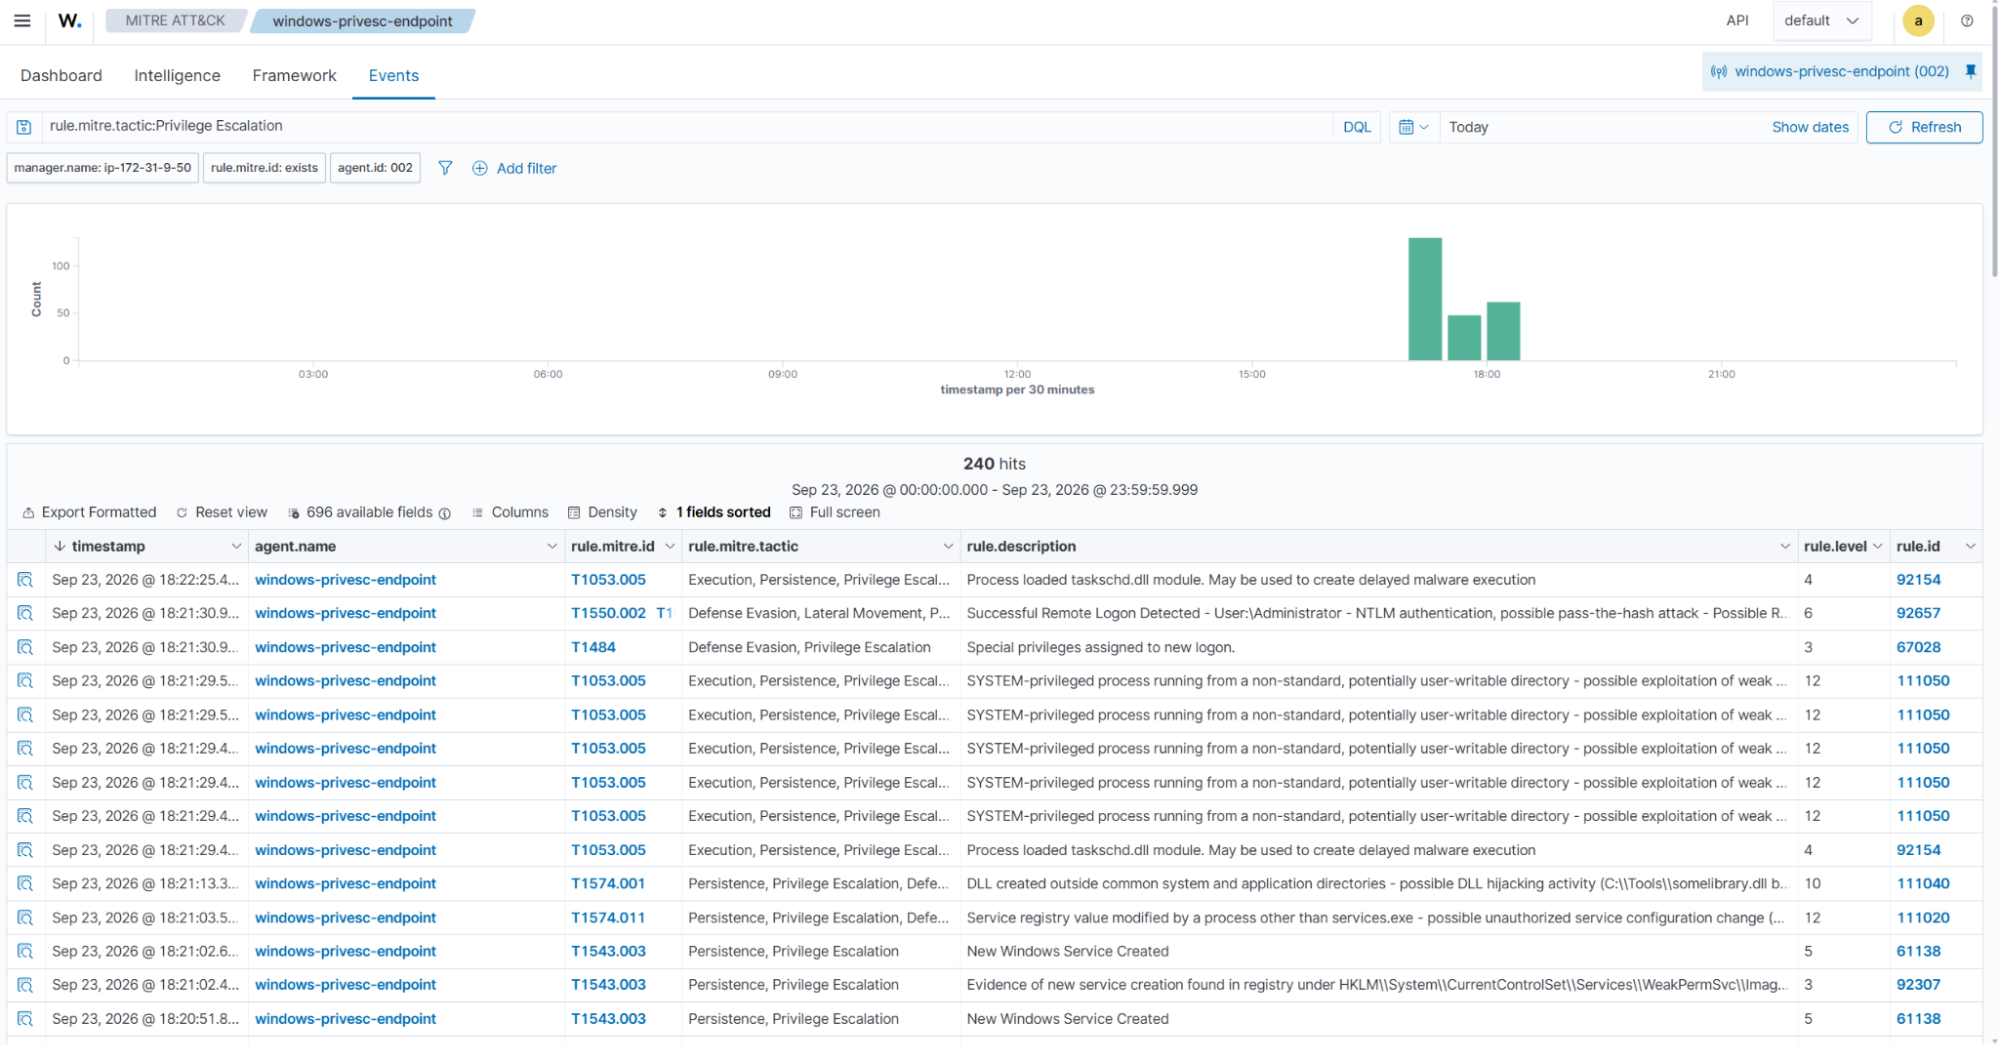Click Export Formatted button
1999x1046 pixels.
(89, 512)
